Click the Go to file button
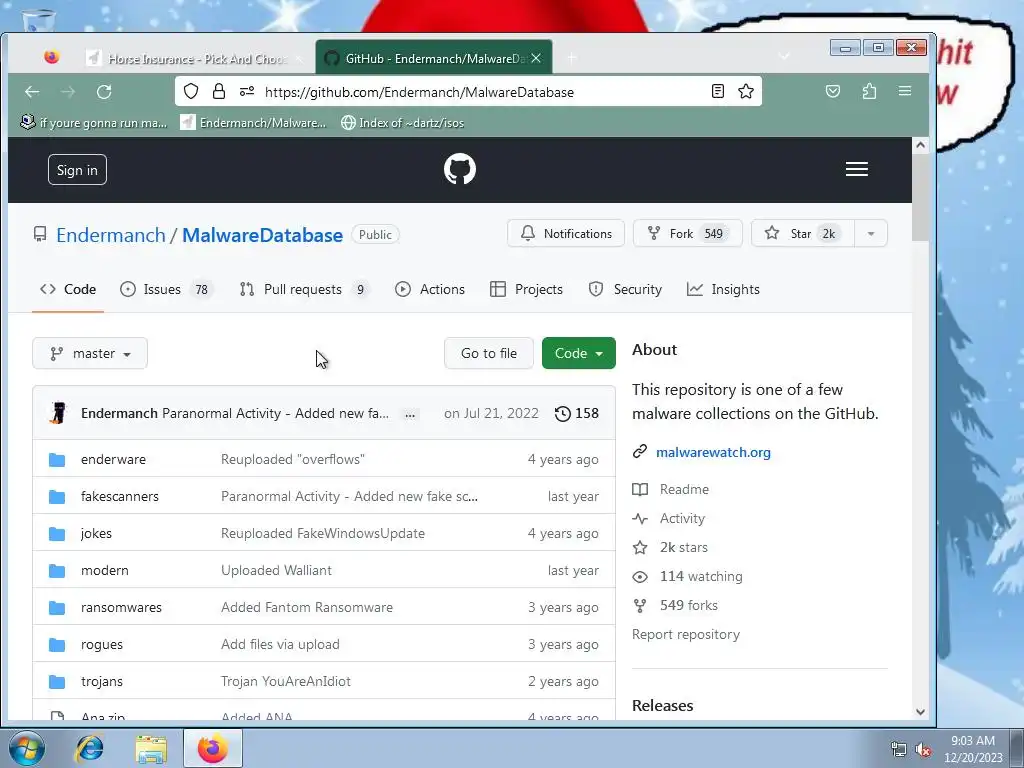This screenshot has height=768, width=1024. pyautogui.click(x=488, y=353)
